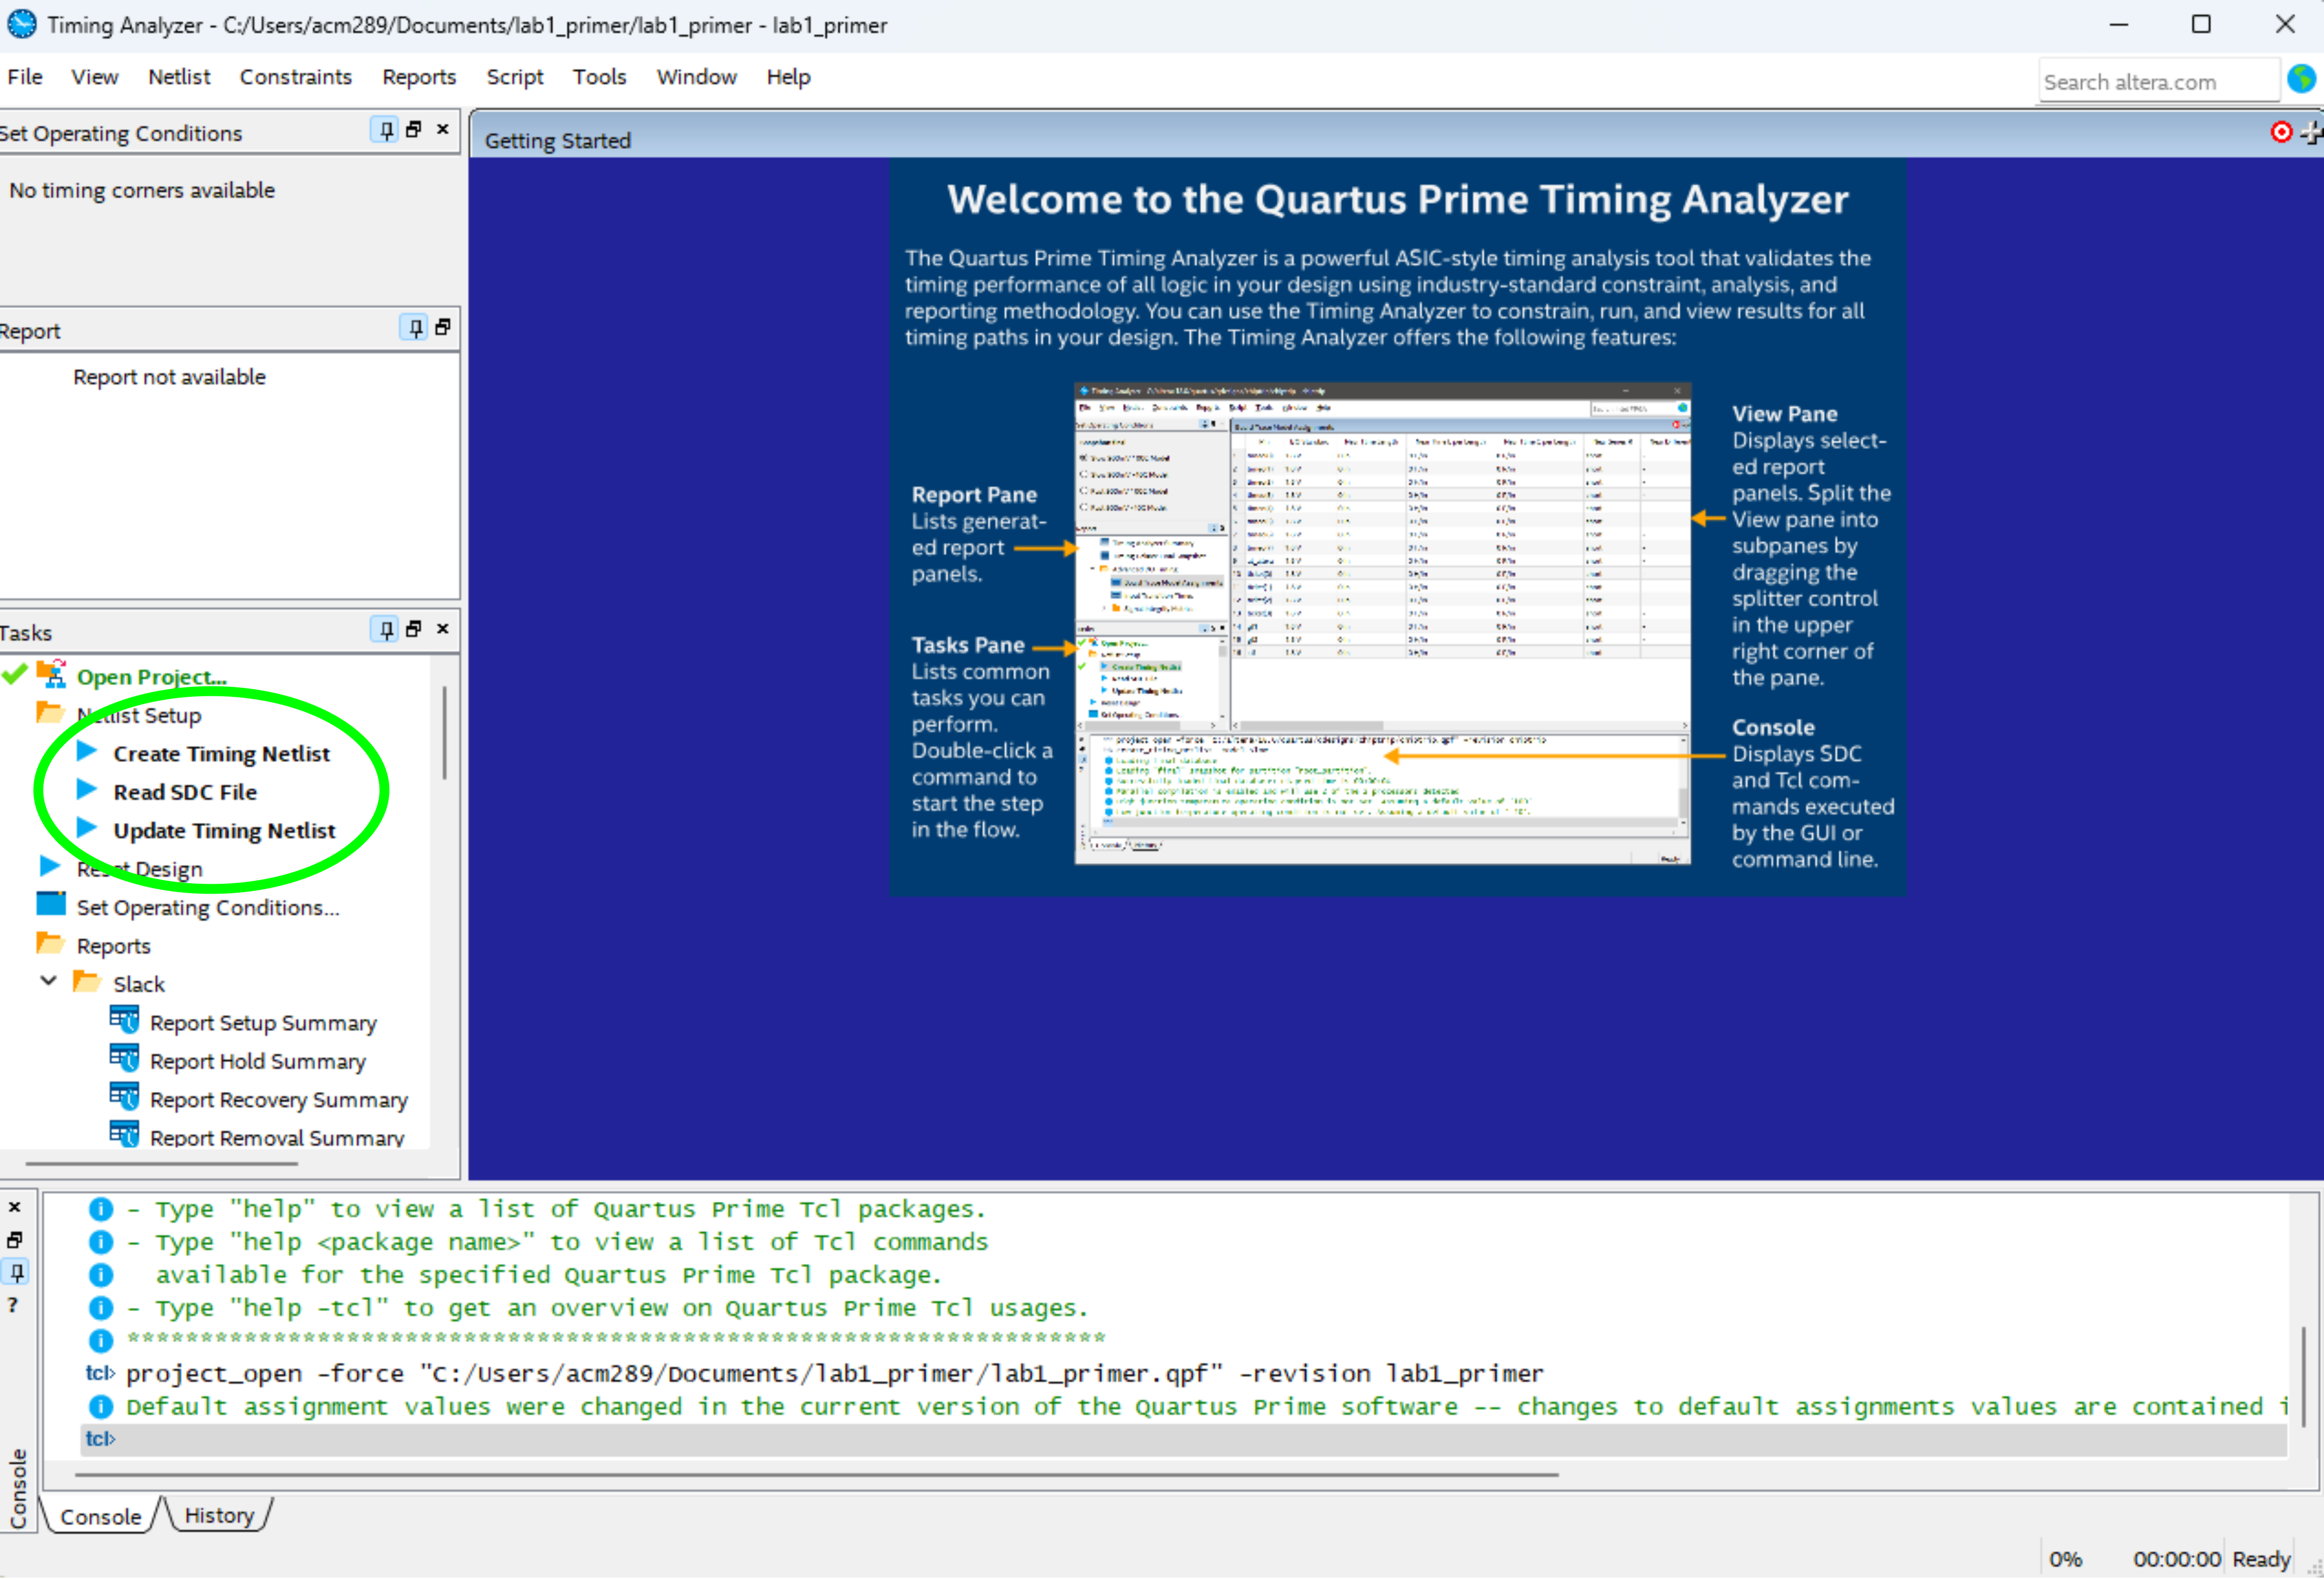Close the Tasks panel
The width and height of the screenshot is (2324, 1580).
pos(443,629)
